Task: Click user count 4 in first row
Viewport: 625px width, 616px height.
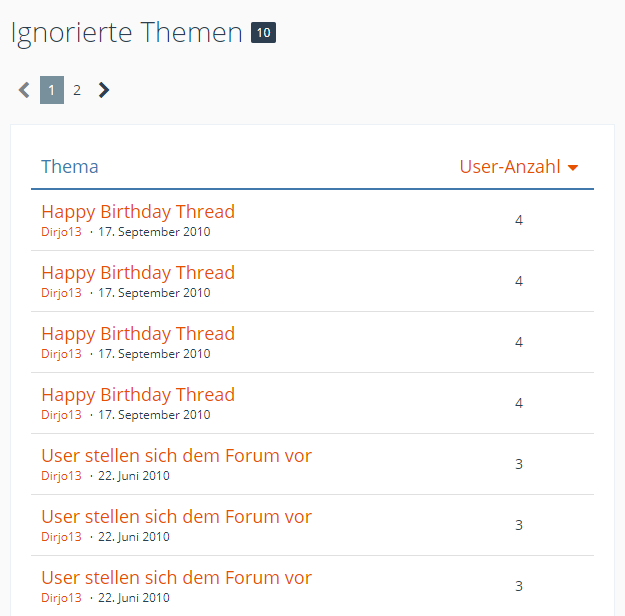Action: coord(519,220)
